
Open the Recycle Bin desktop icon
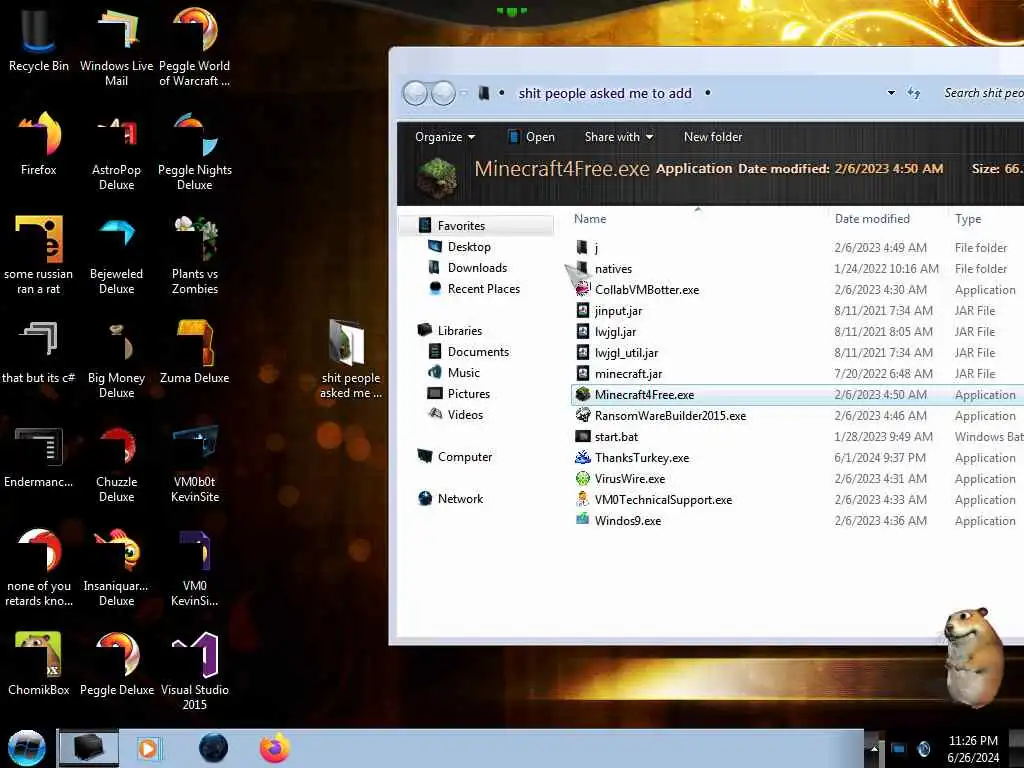(x=39, y=40)
